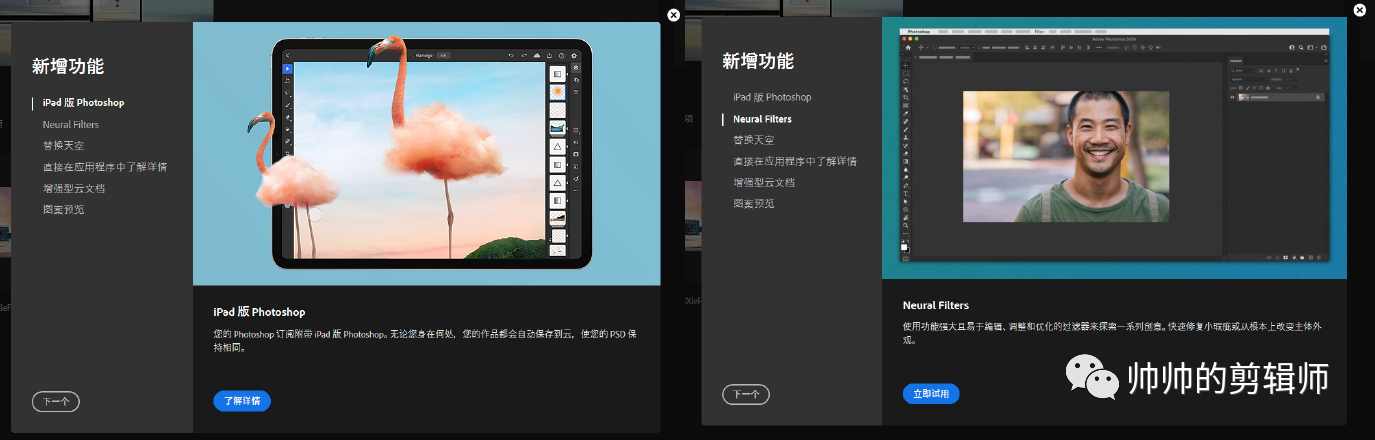Click the blue '立即试用' button
1375x440 pixels.
point(931,393)
